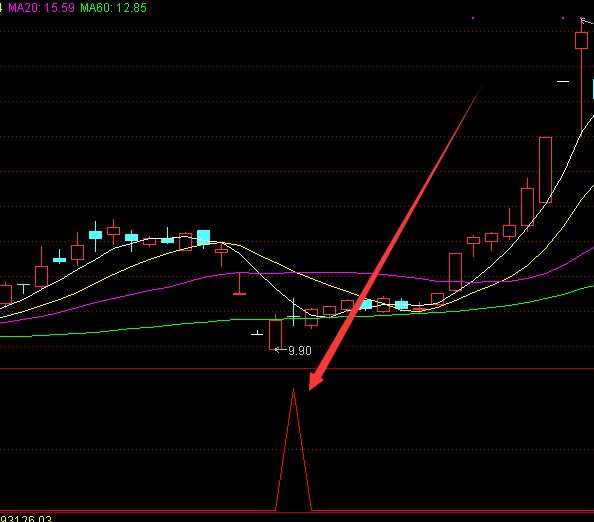Click the small white dash marker near top right
594x522 pixels.
[x=563, y=81]
